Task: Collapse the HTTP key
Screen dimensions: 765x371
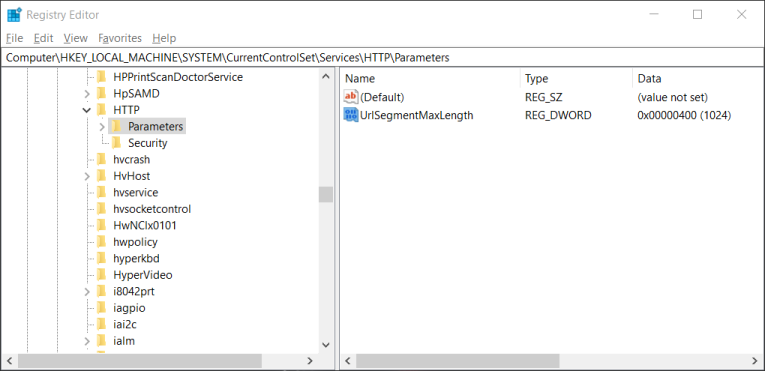Action: pos(87,110)
